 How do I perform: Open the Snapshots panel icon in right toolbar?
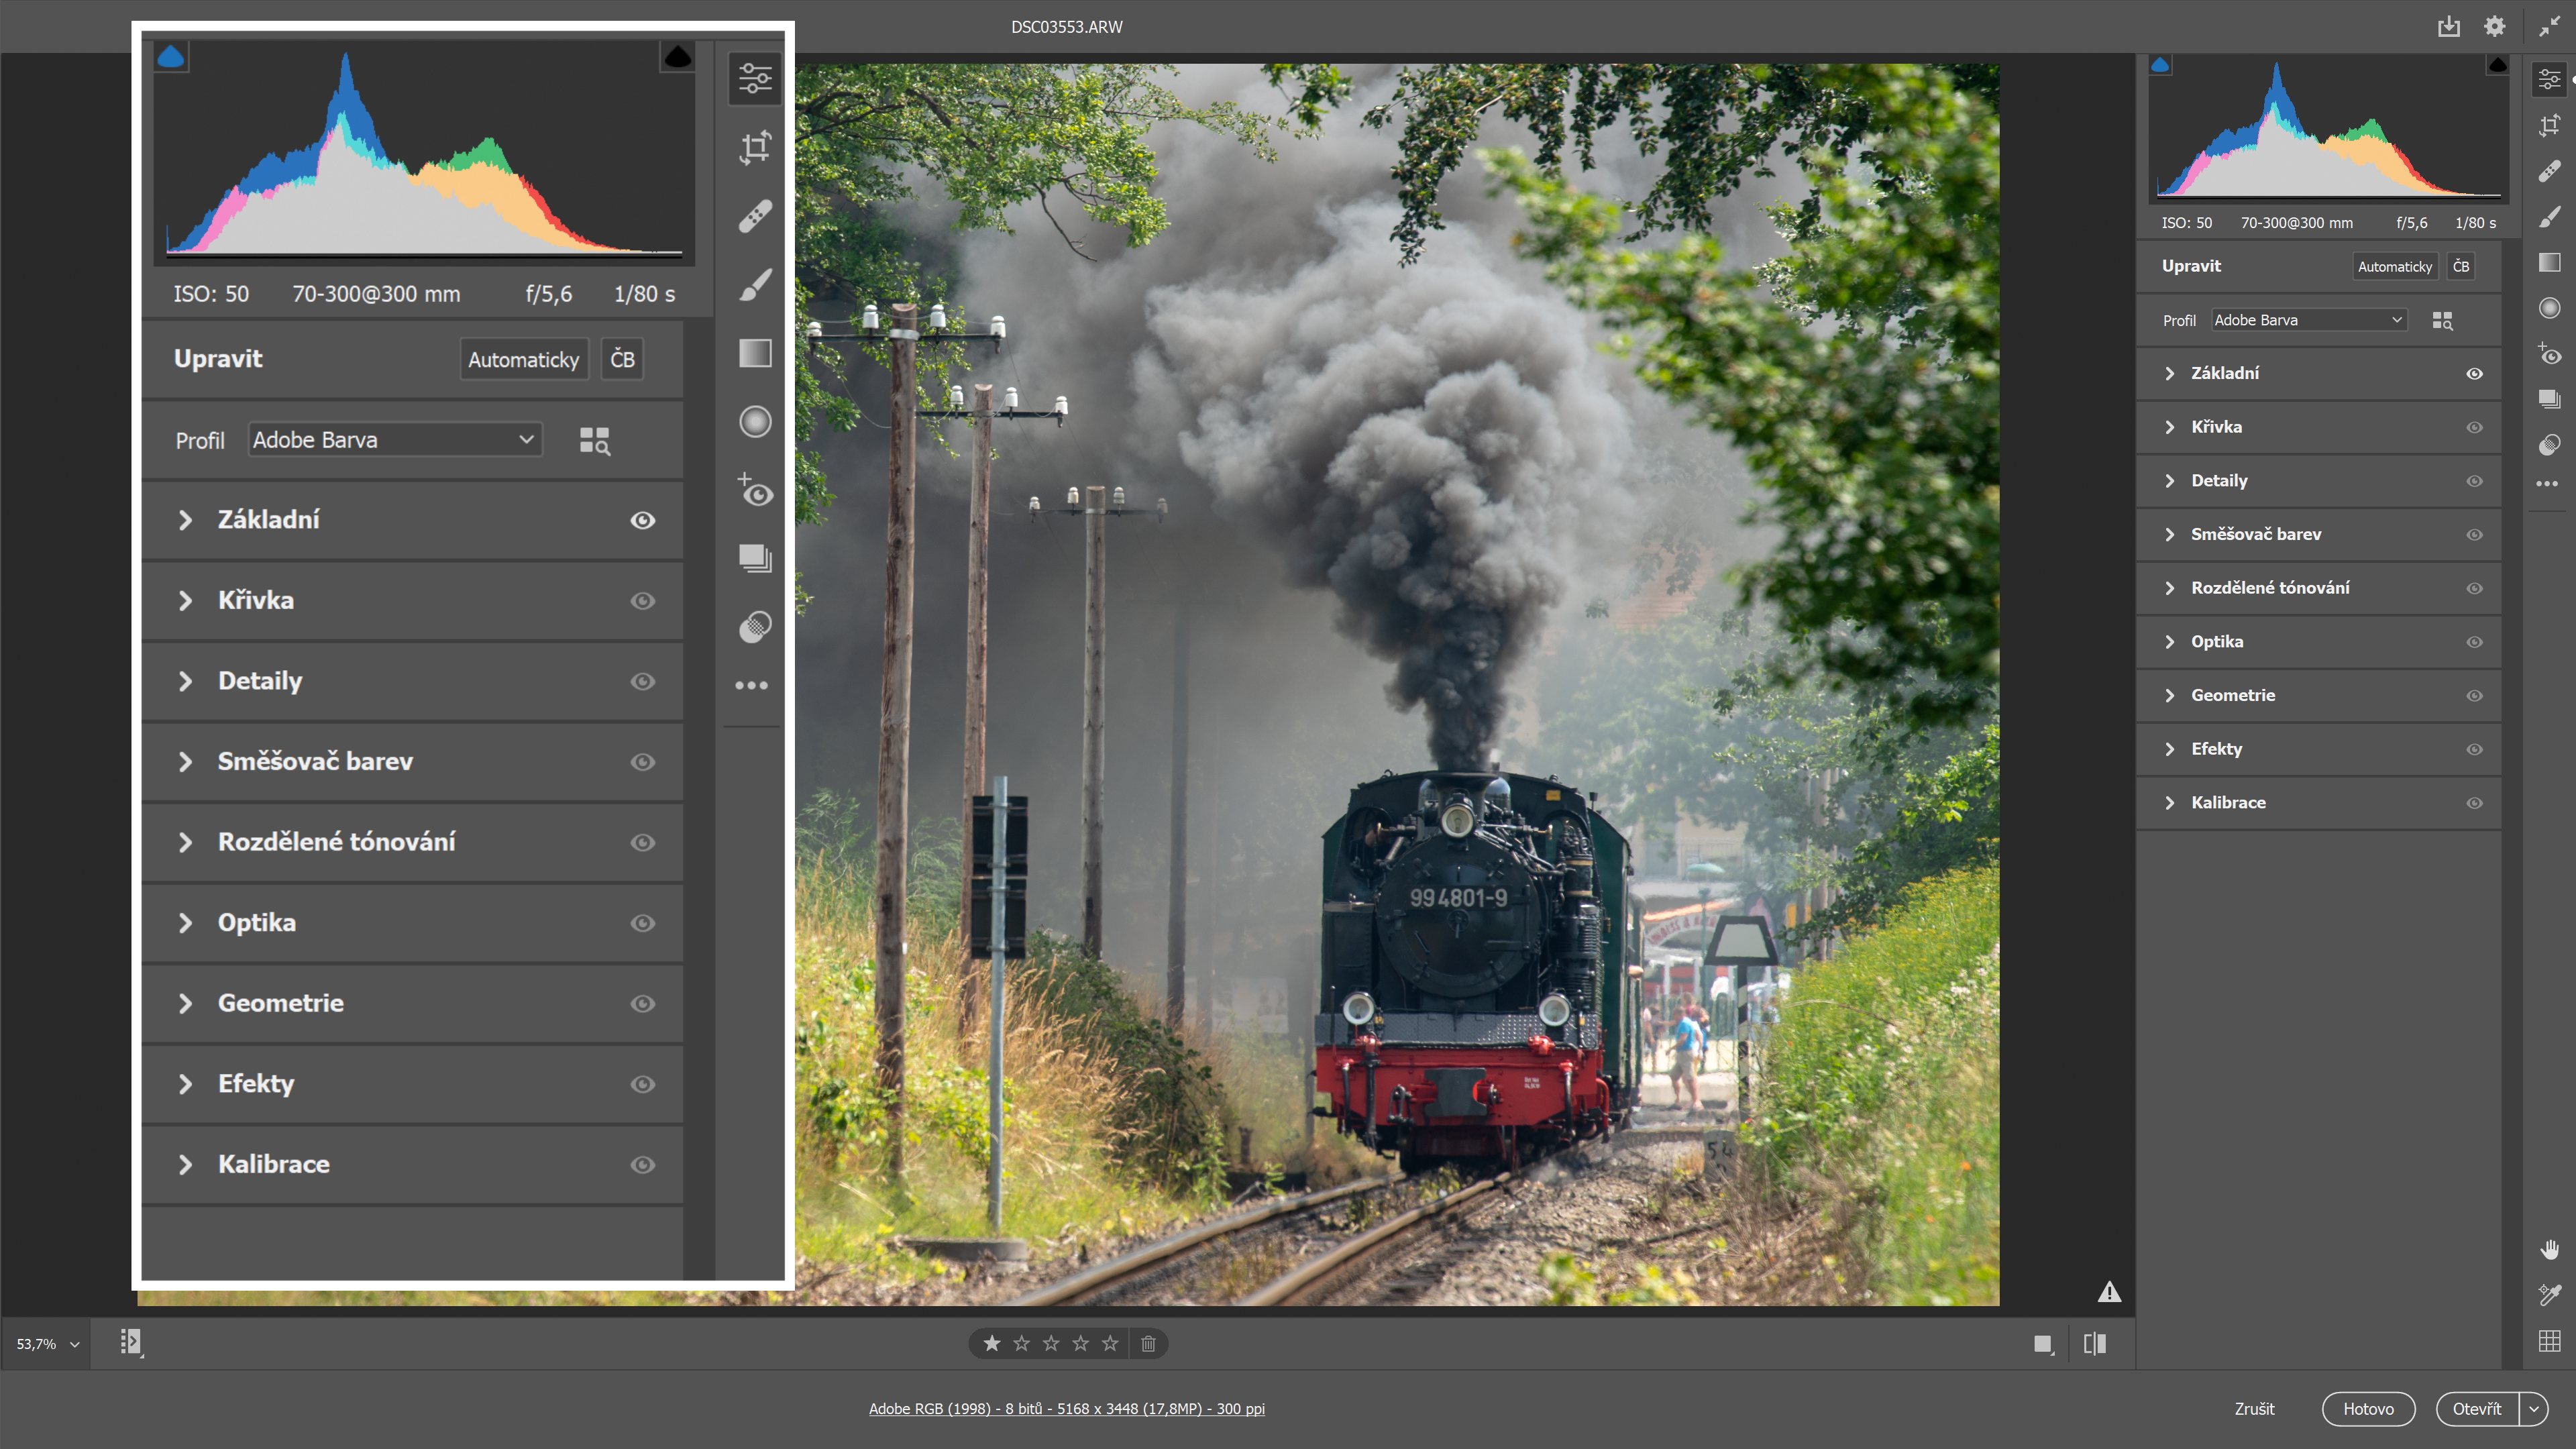pos(2550,399)
